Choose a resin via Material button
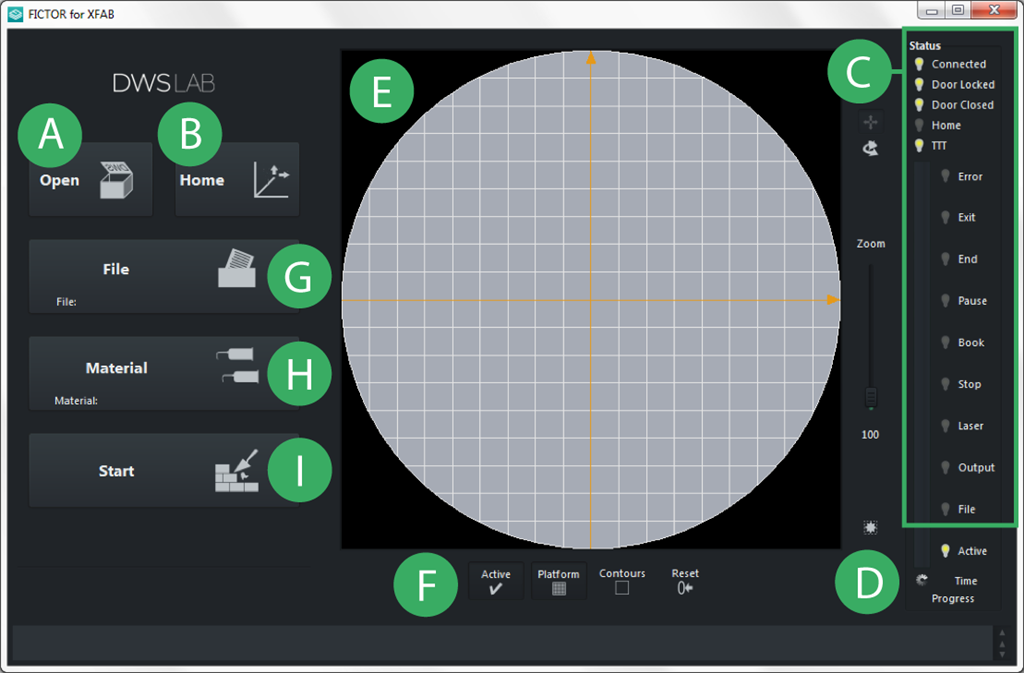This screenshot has height=673, width=1024. [x=150, y=374]
